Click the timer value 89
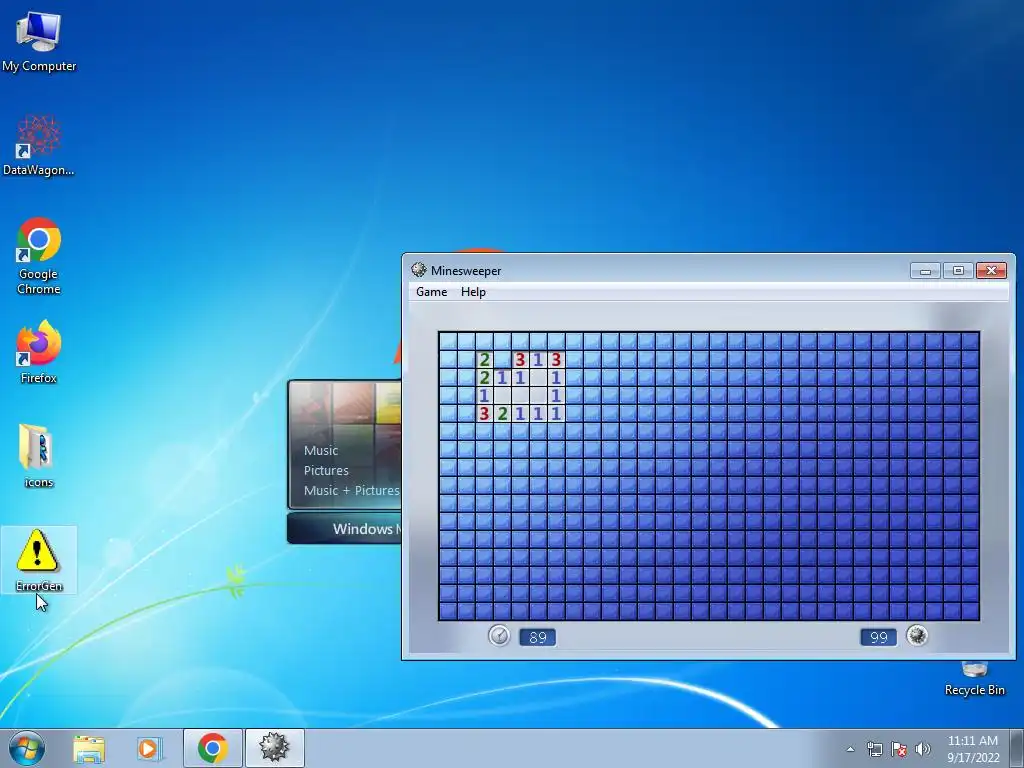The width and height of the screenshot is (1024, 768). click(x=537, y=637)
